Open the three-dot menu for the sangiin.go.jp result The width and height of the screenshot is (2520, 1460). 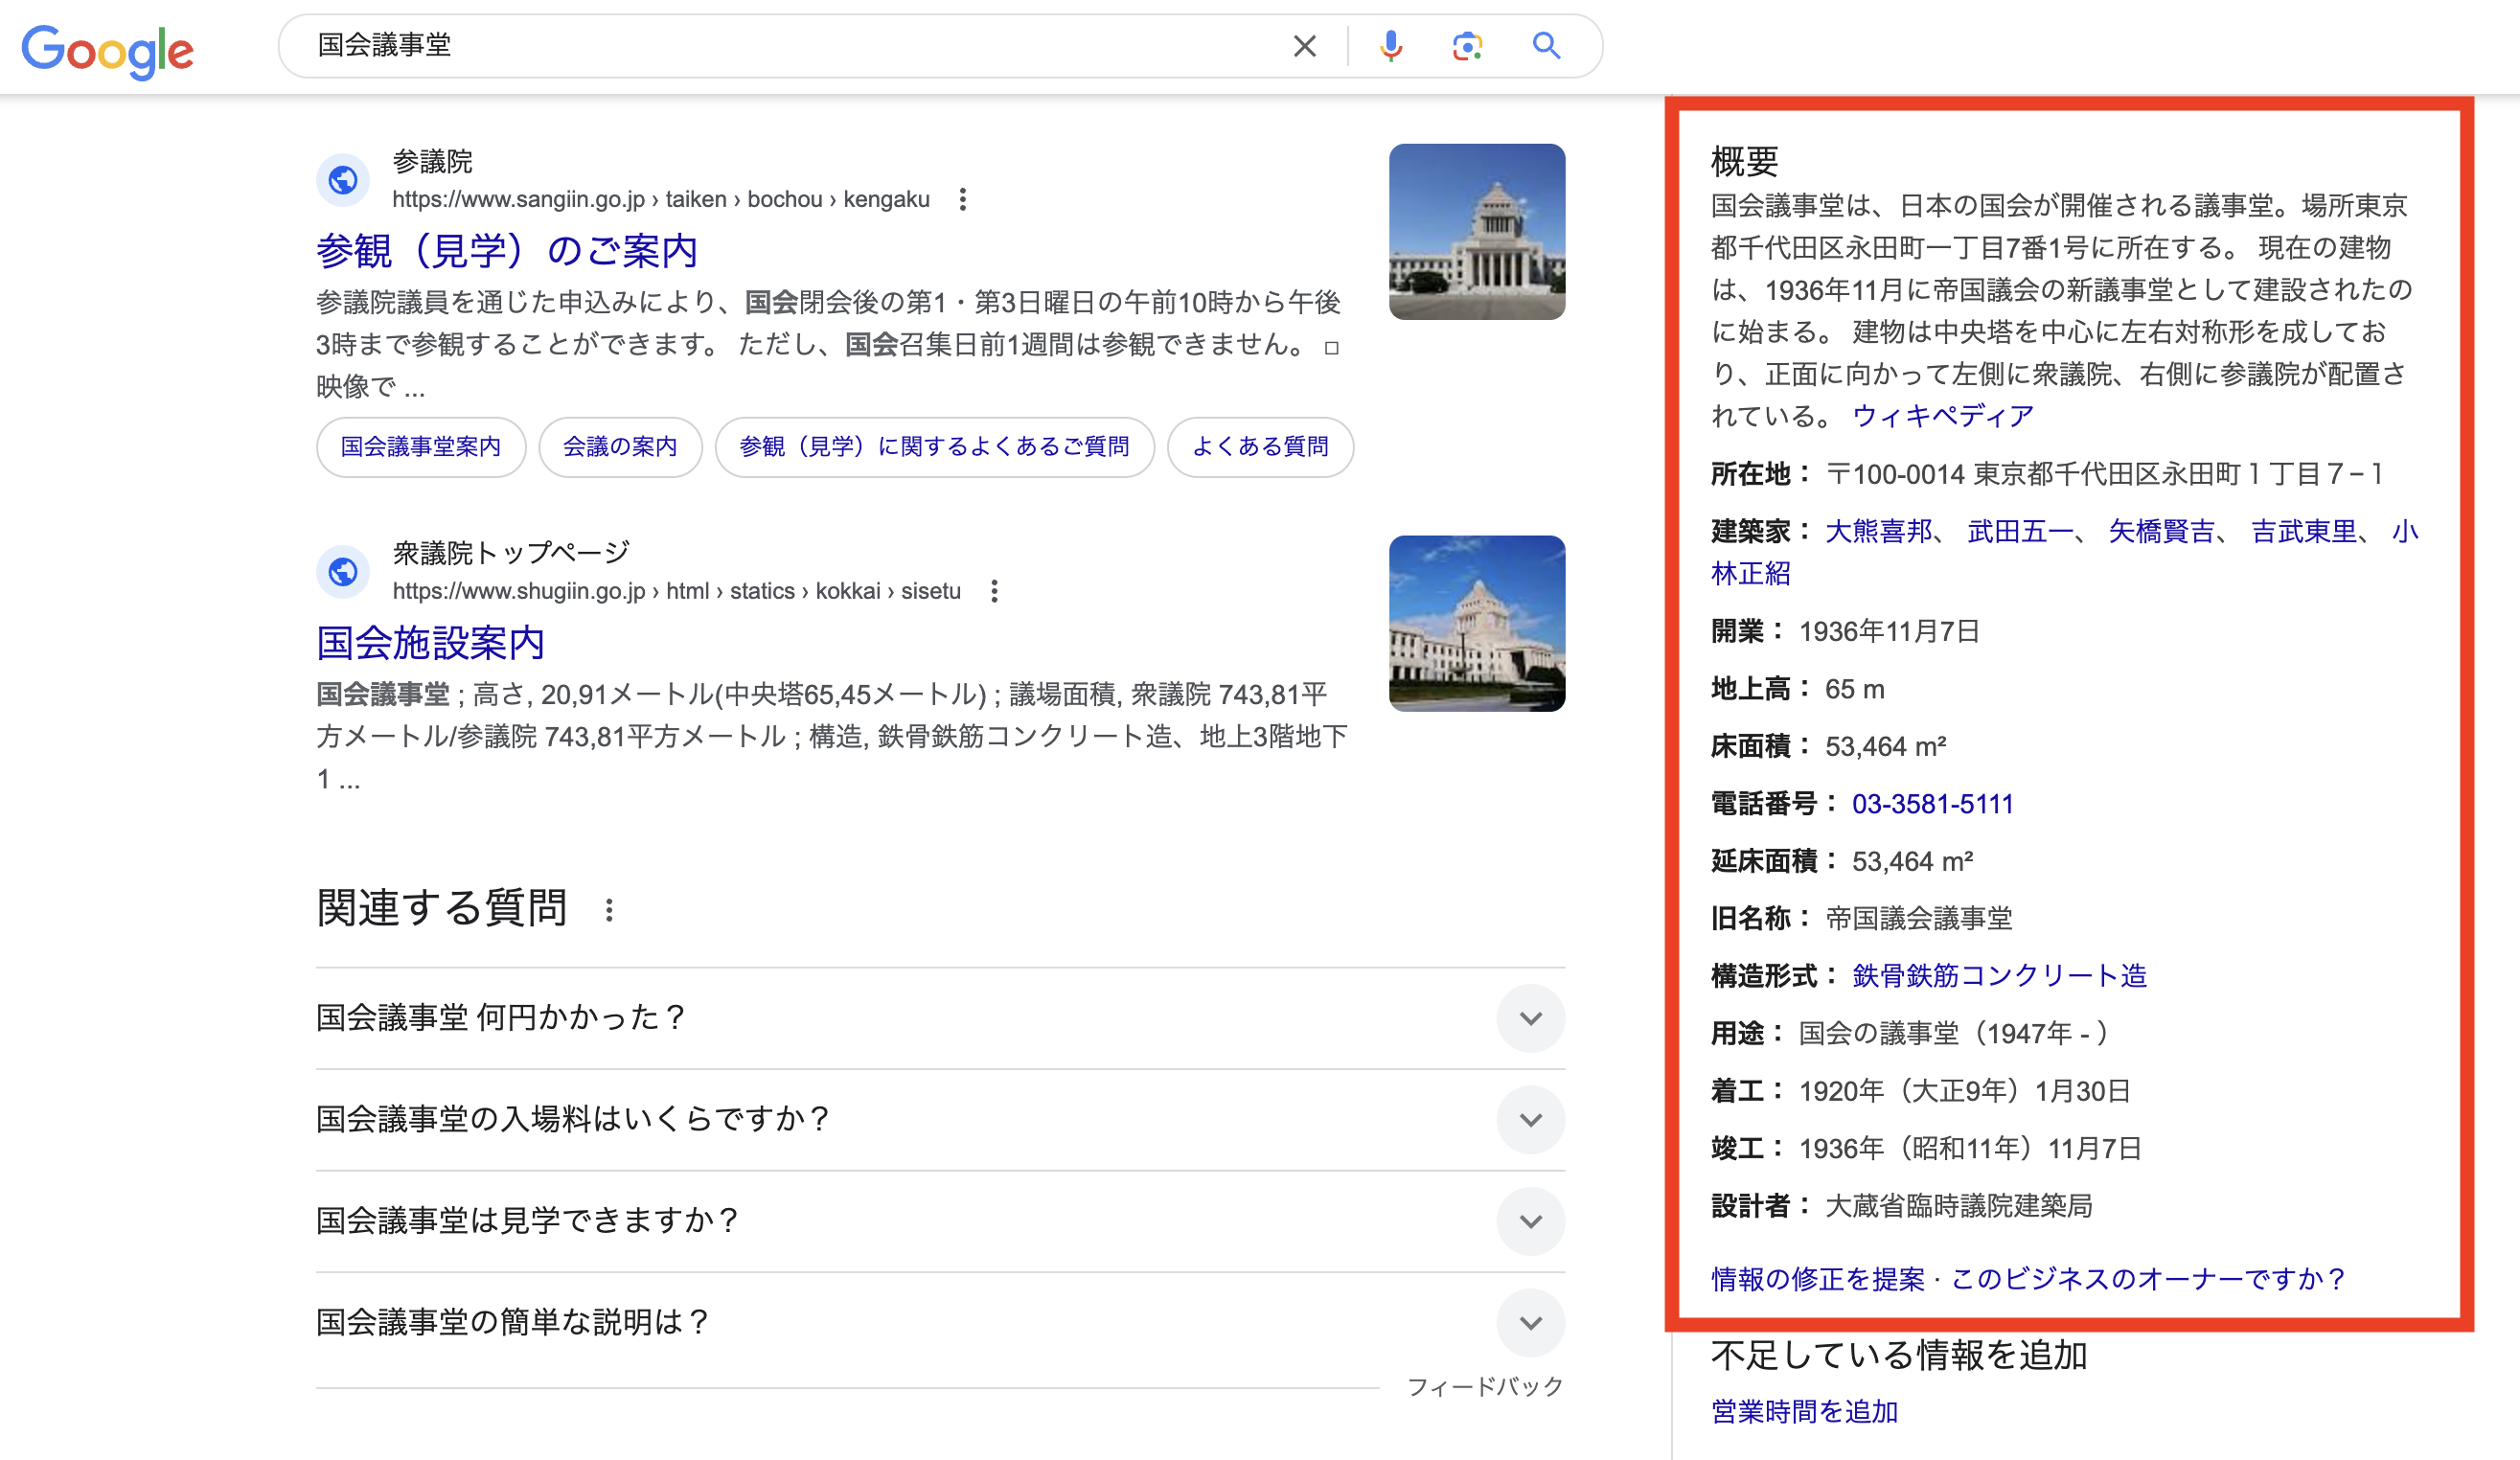[x=962, y=199]
